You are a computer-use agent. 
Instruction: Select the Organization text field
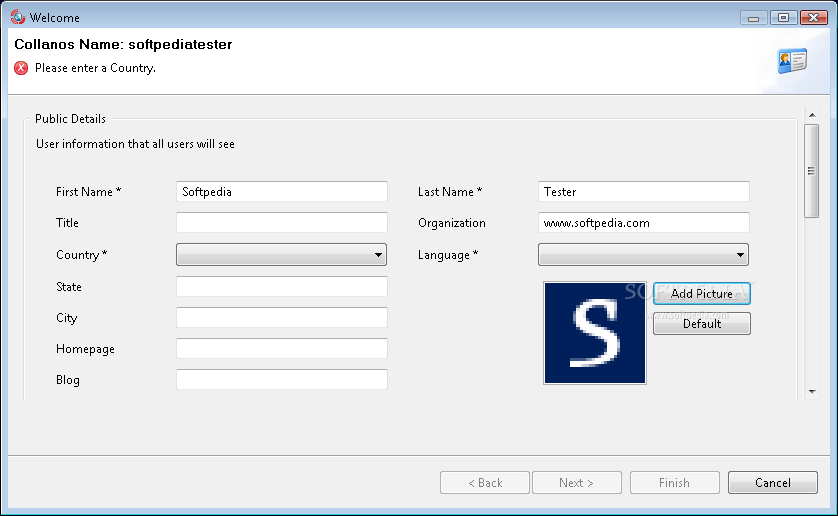643,222
